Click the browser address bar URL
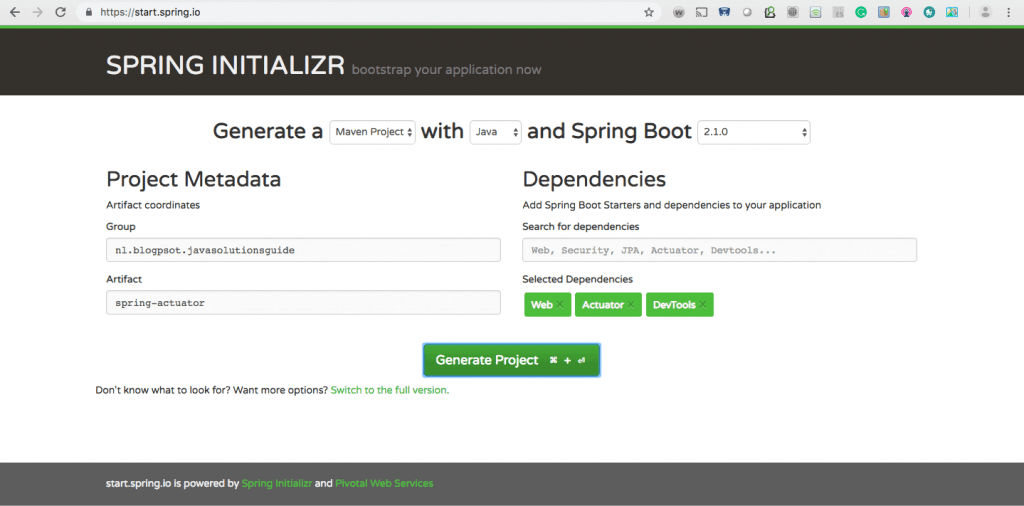The height and width of the screenshot is (506, 1024). coord(150,12)
